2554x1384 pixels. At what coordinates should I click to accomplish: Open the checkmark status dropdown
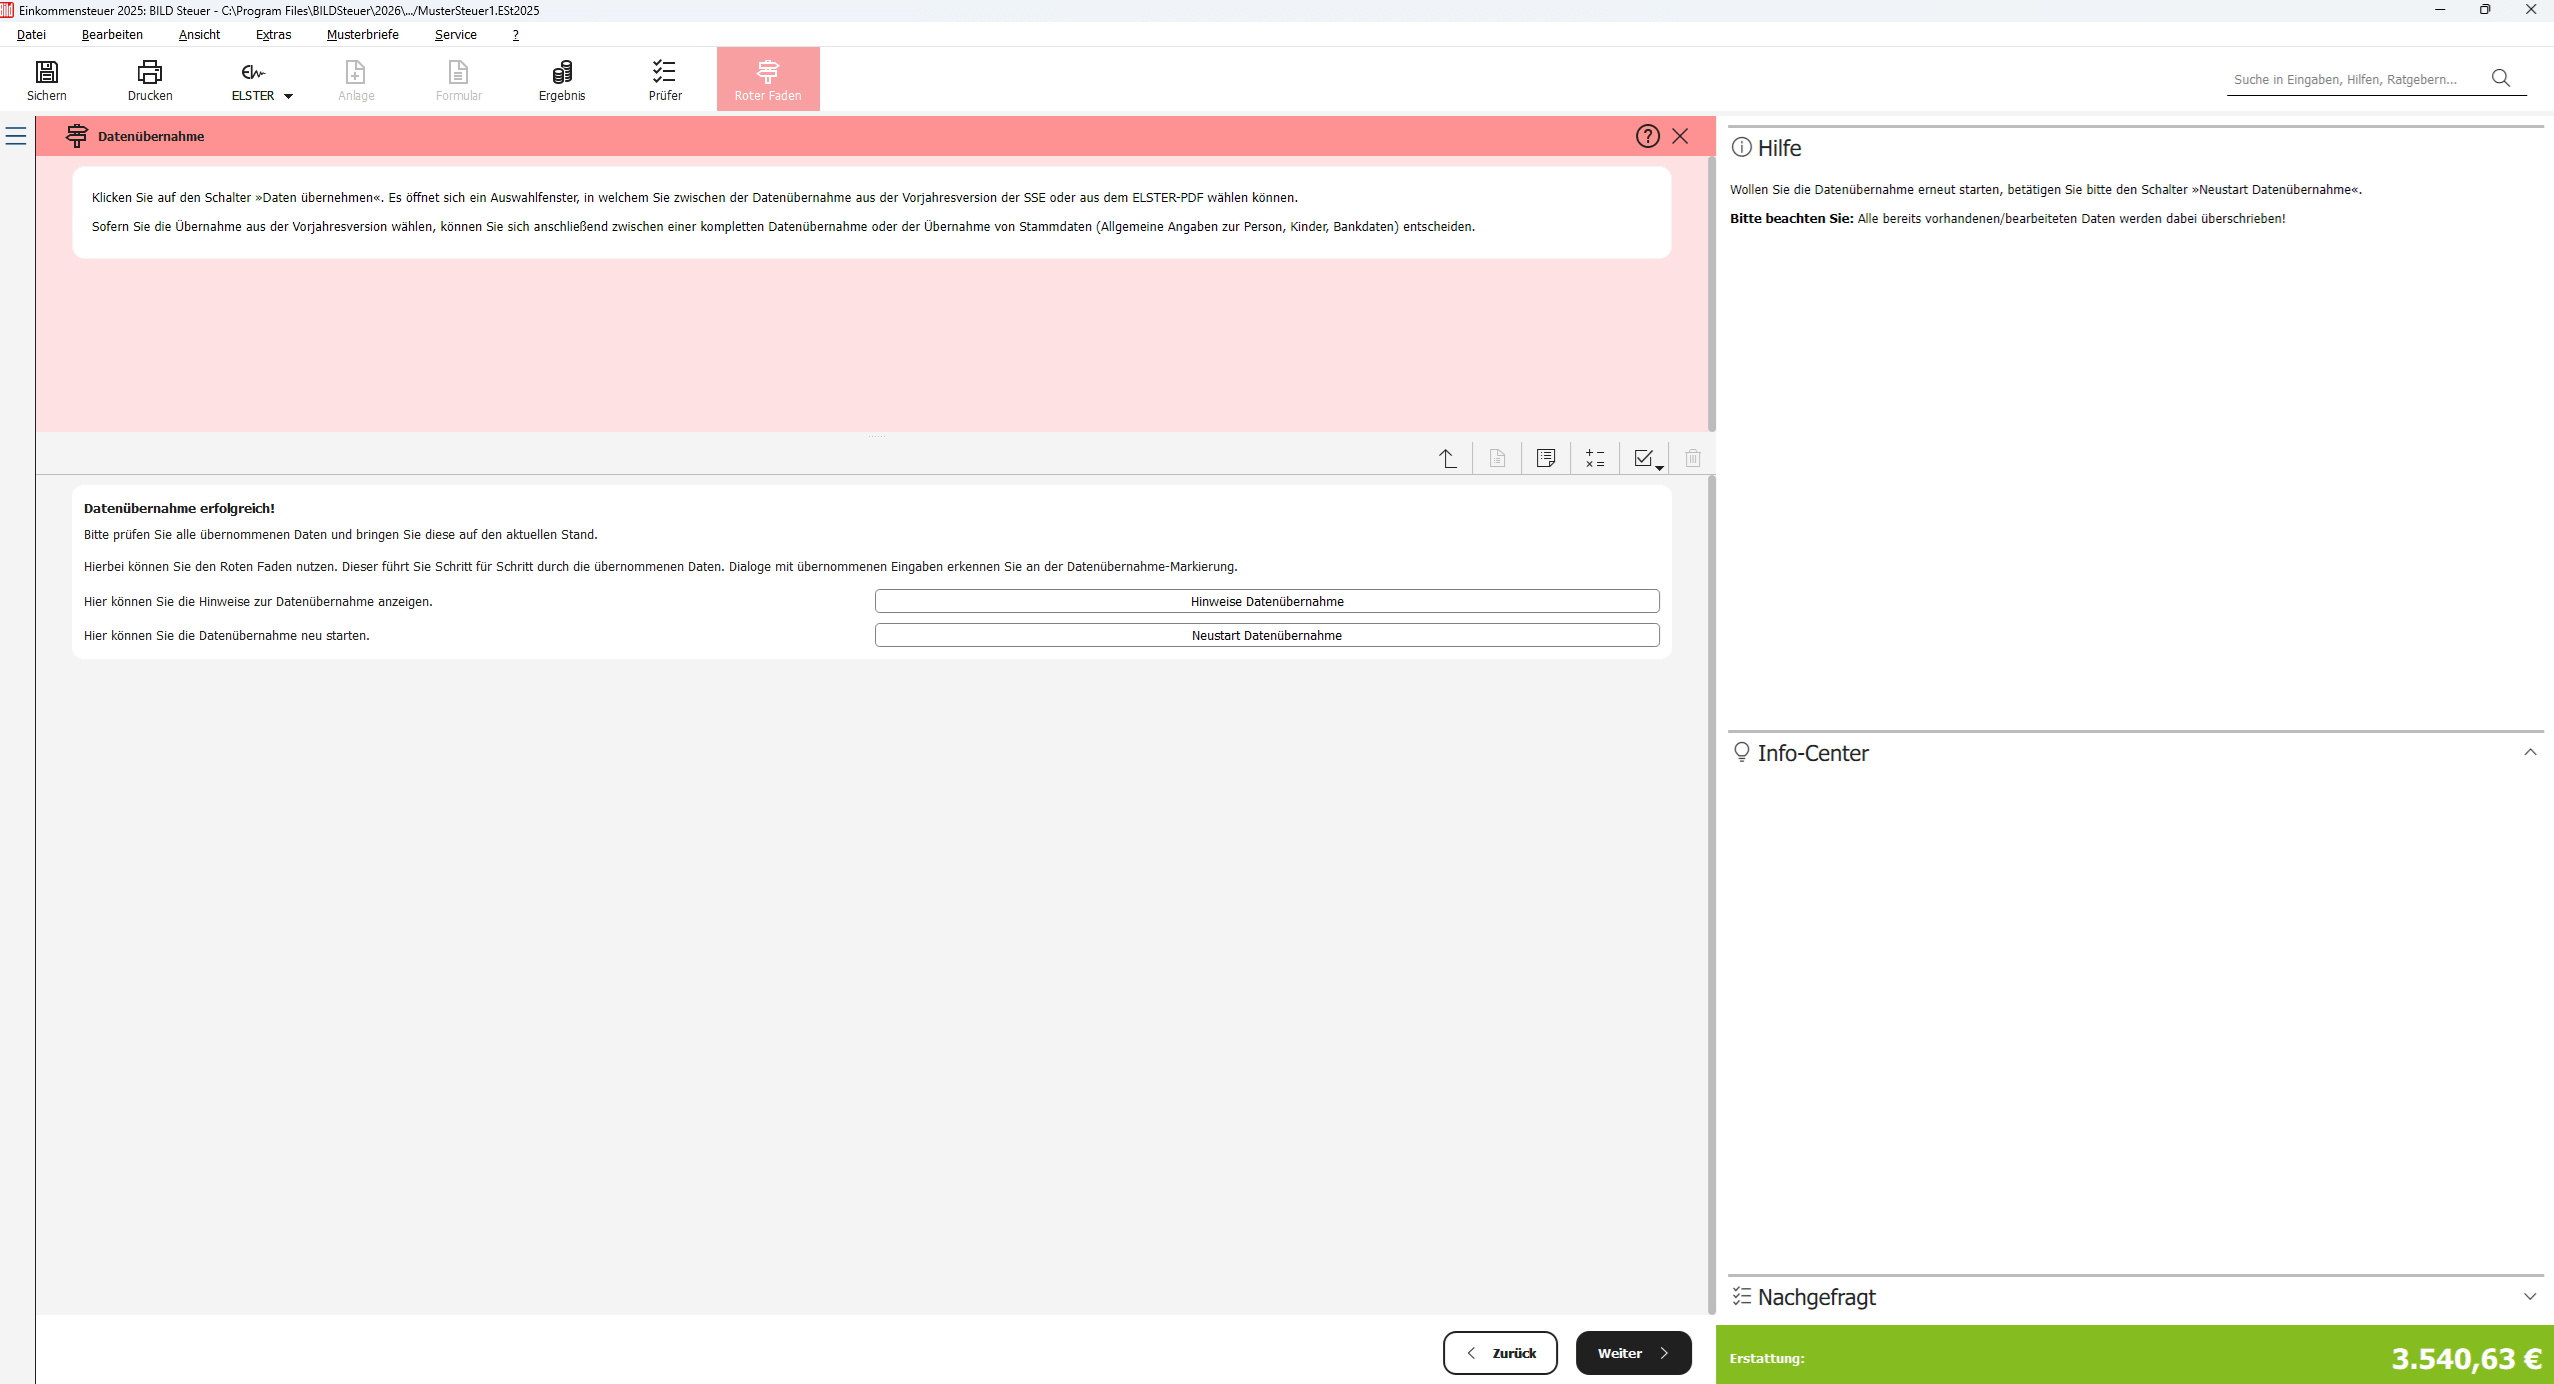1648,459
